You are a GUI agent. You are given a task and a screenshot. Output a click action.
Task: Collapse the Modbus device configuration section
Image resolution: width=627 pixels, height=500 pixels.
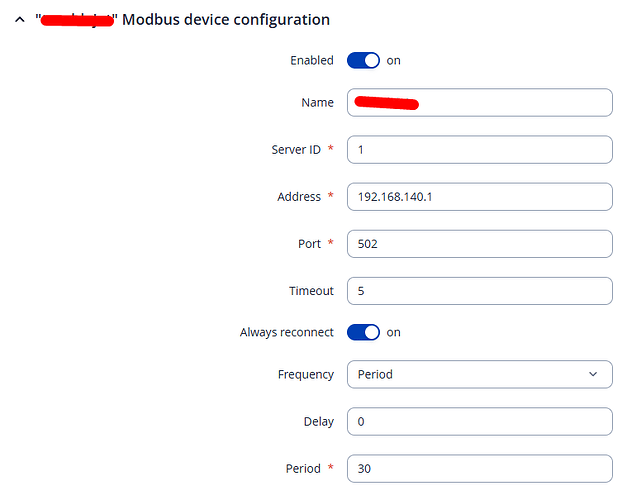point(20,19)
